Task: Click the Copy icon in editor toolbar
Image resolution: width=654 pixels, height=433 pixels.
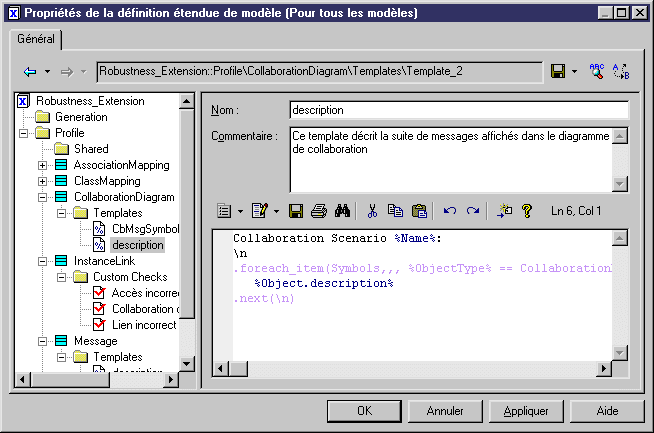Action: [x=395, y=211]
